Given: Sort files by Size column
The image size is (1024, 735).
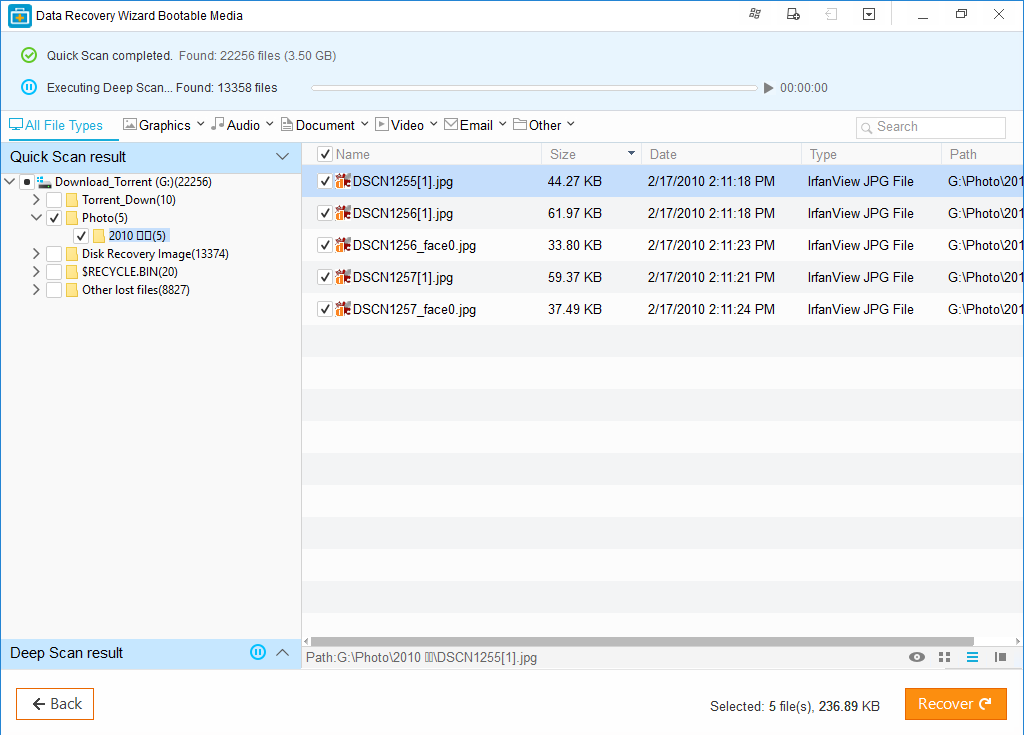Looking at the screenshot, I should (592, 154).
